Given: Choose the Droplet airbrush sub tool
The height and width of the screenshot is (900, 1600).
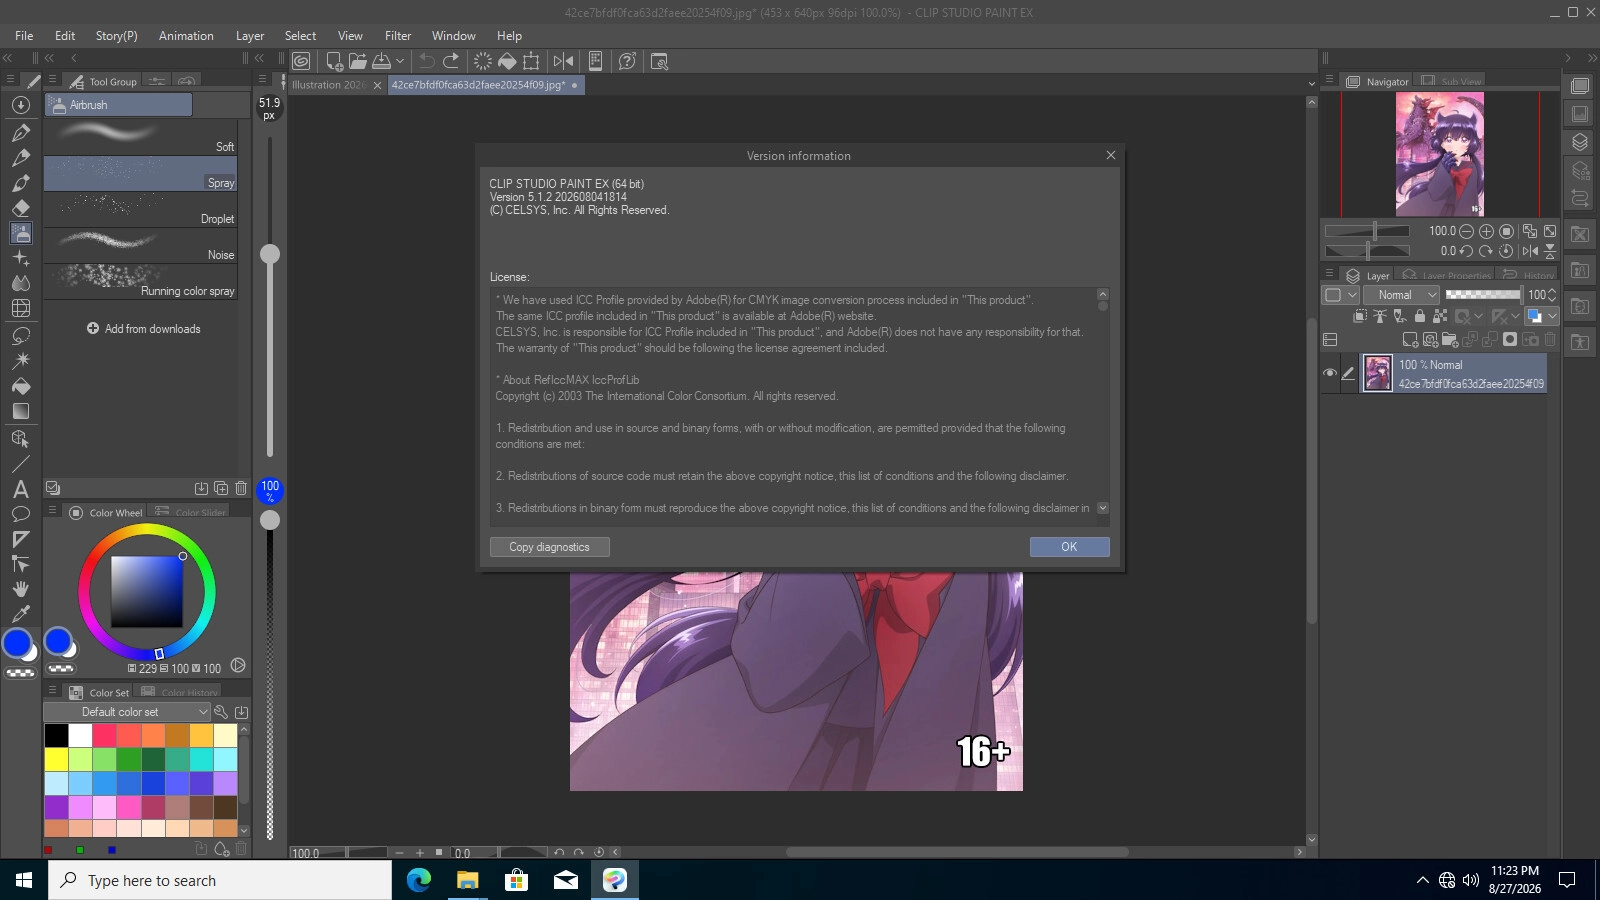Looking at the screenshot, I should [x=141, y=209].
